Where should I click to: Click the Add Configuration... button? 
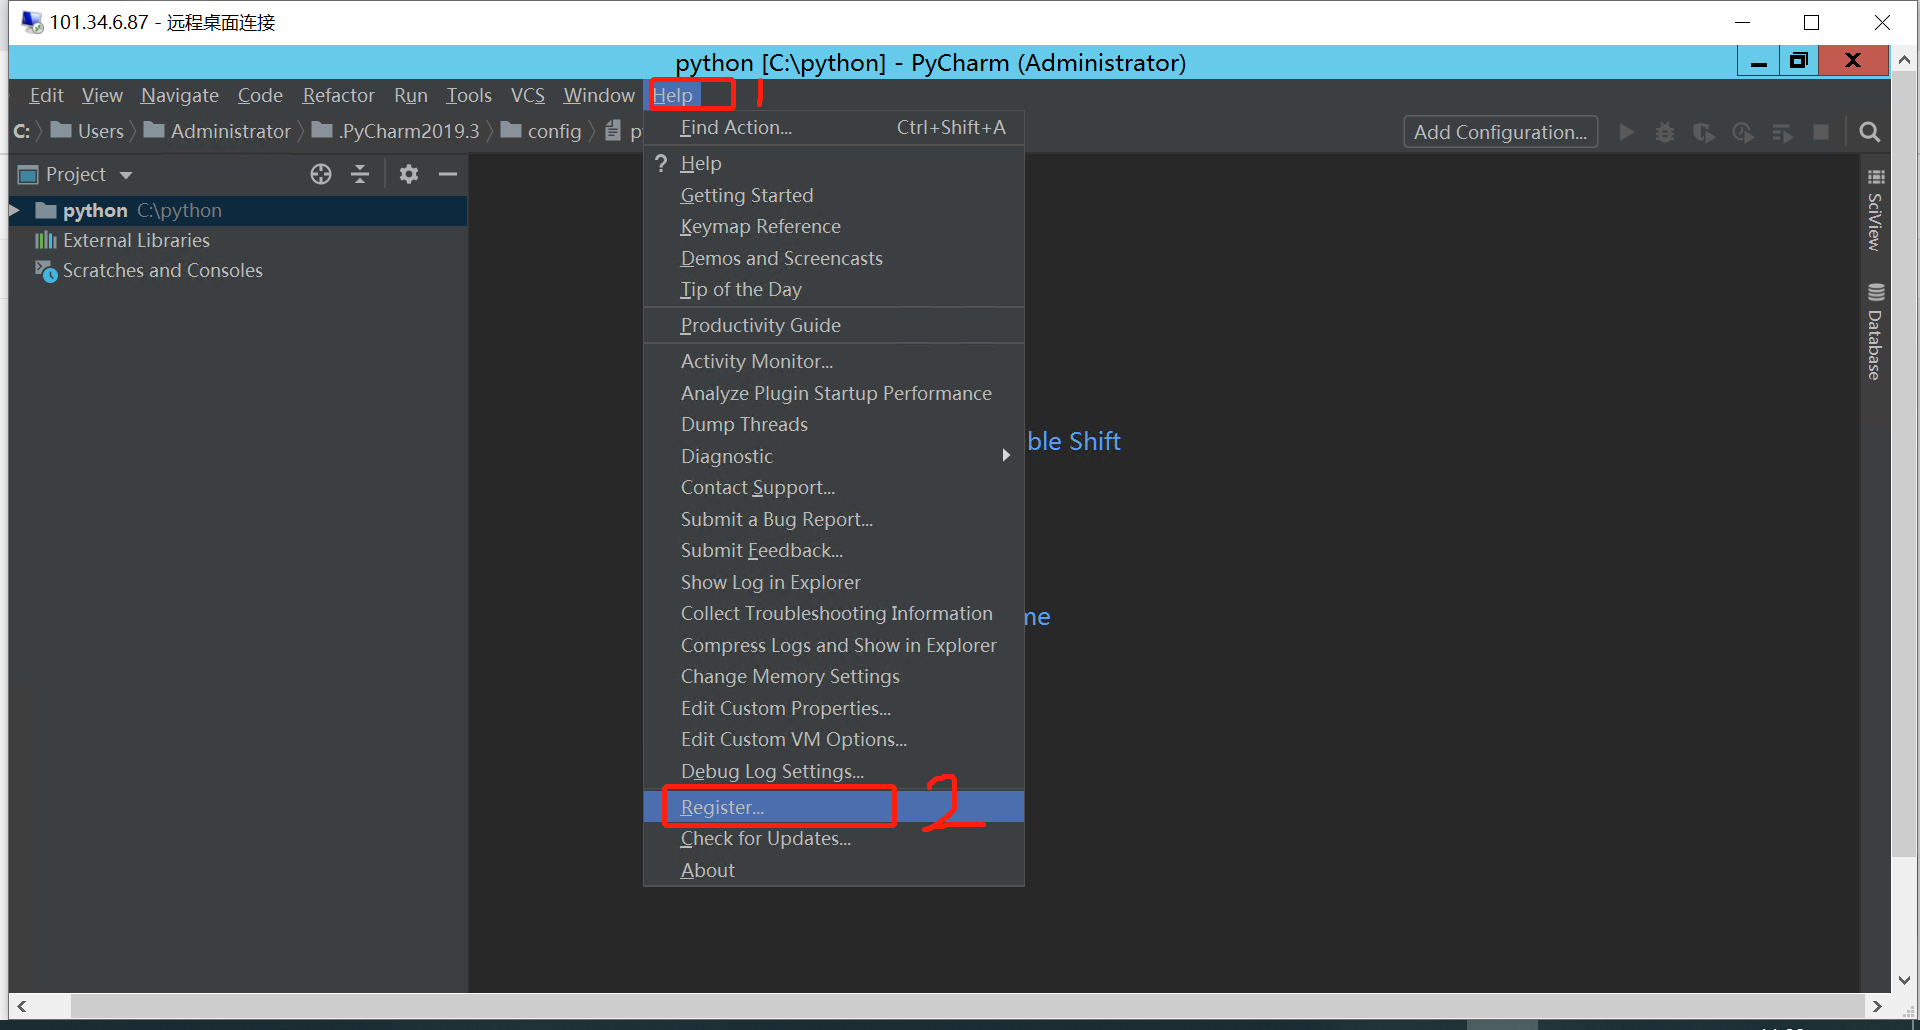[x=1500, y=132]
